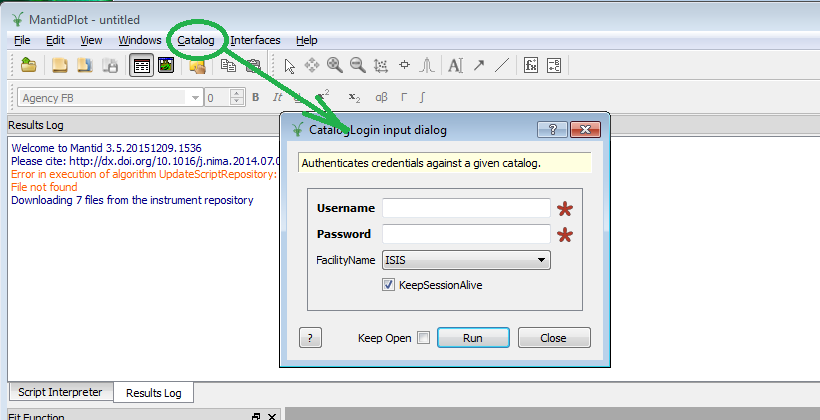
Task: Click the UpdateScriptRepository error log line
Action: pyautogui.click(x=144, y=174)
